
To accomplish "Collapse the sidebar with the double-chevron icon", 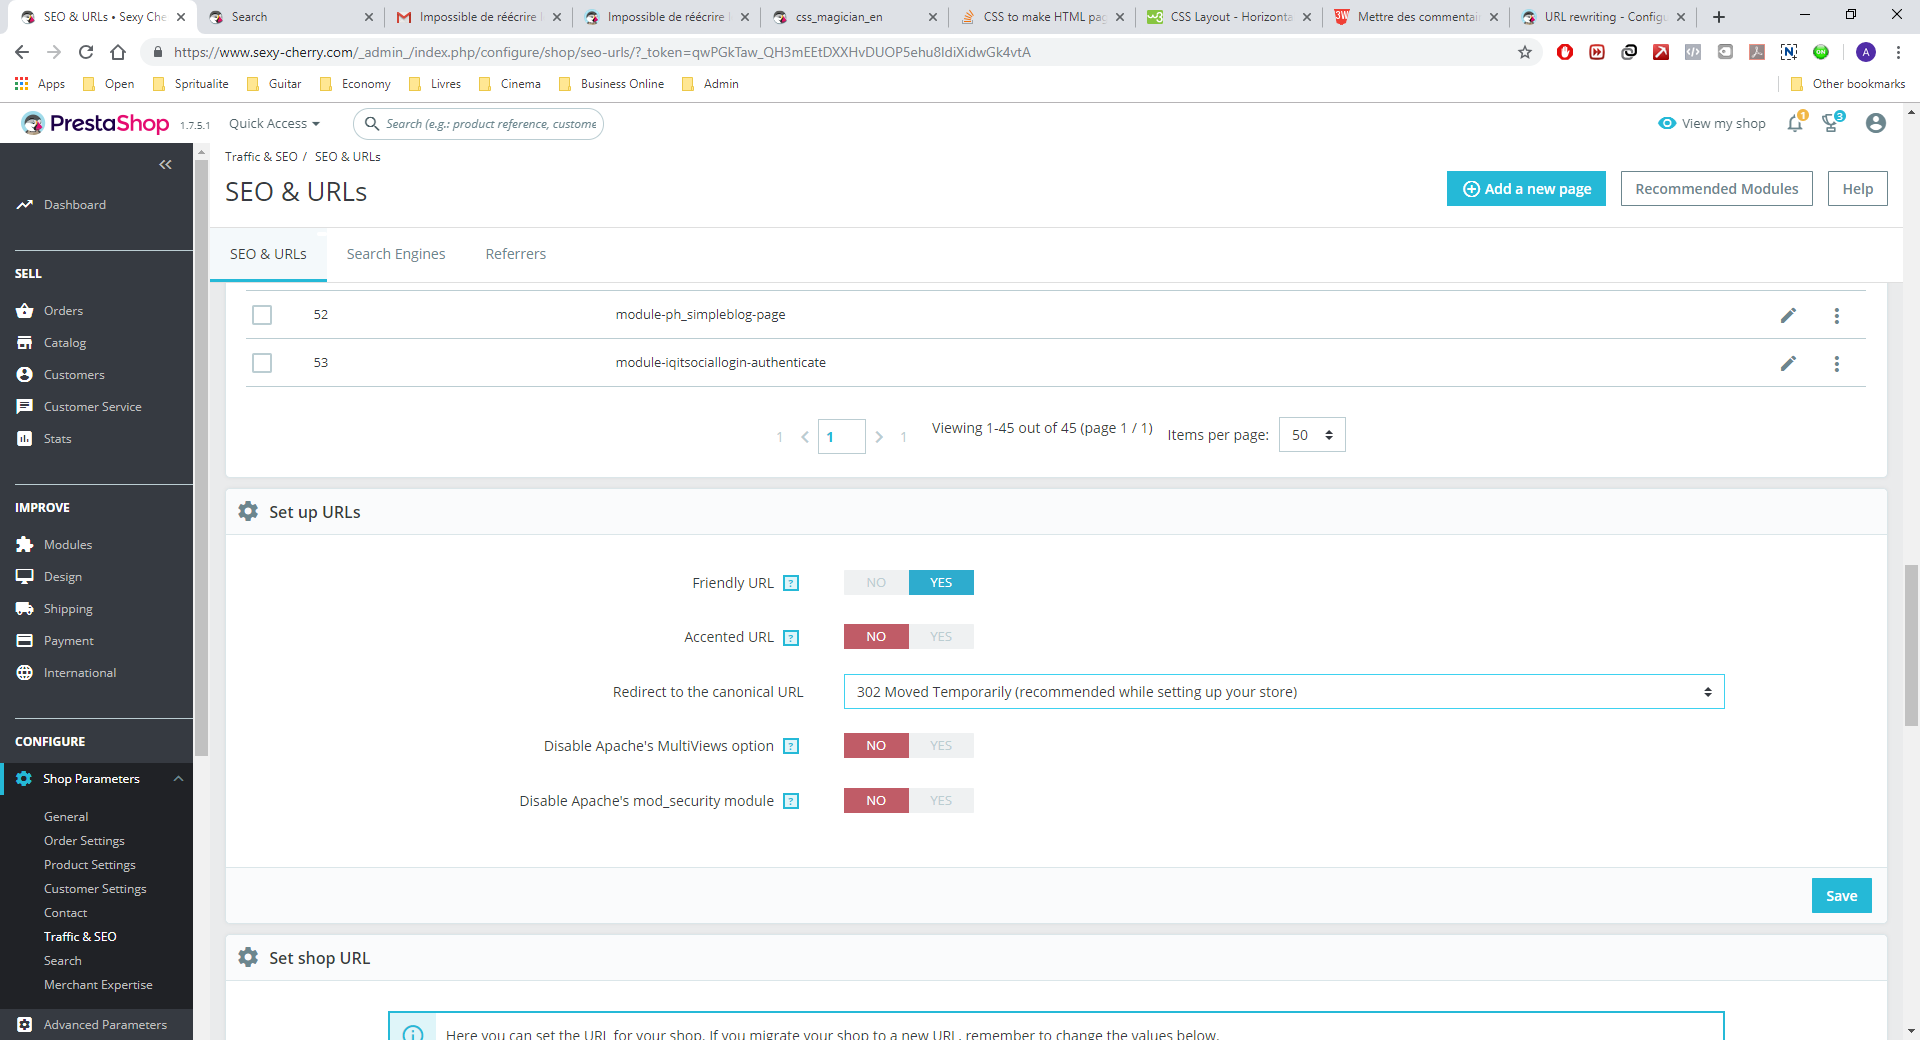I will pyautogui.click(x=165, y=164).
